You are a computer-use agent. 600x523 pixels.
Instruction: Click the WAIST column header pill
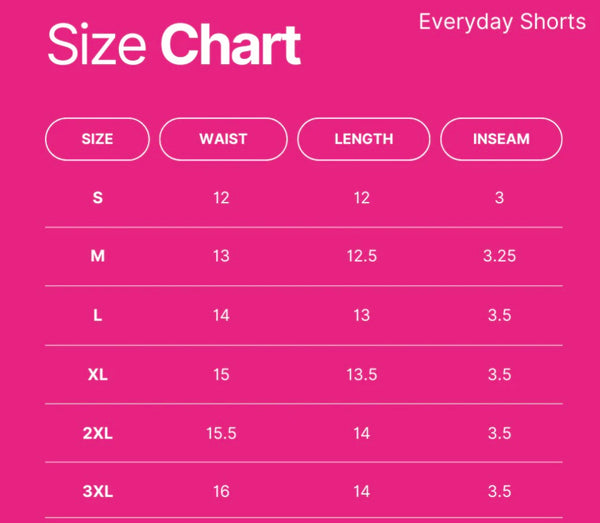point(223,139)
